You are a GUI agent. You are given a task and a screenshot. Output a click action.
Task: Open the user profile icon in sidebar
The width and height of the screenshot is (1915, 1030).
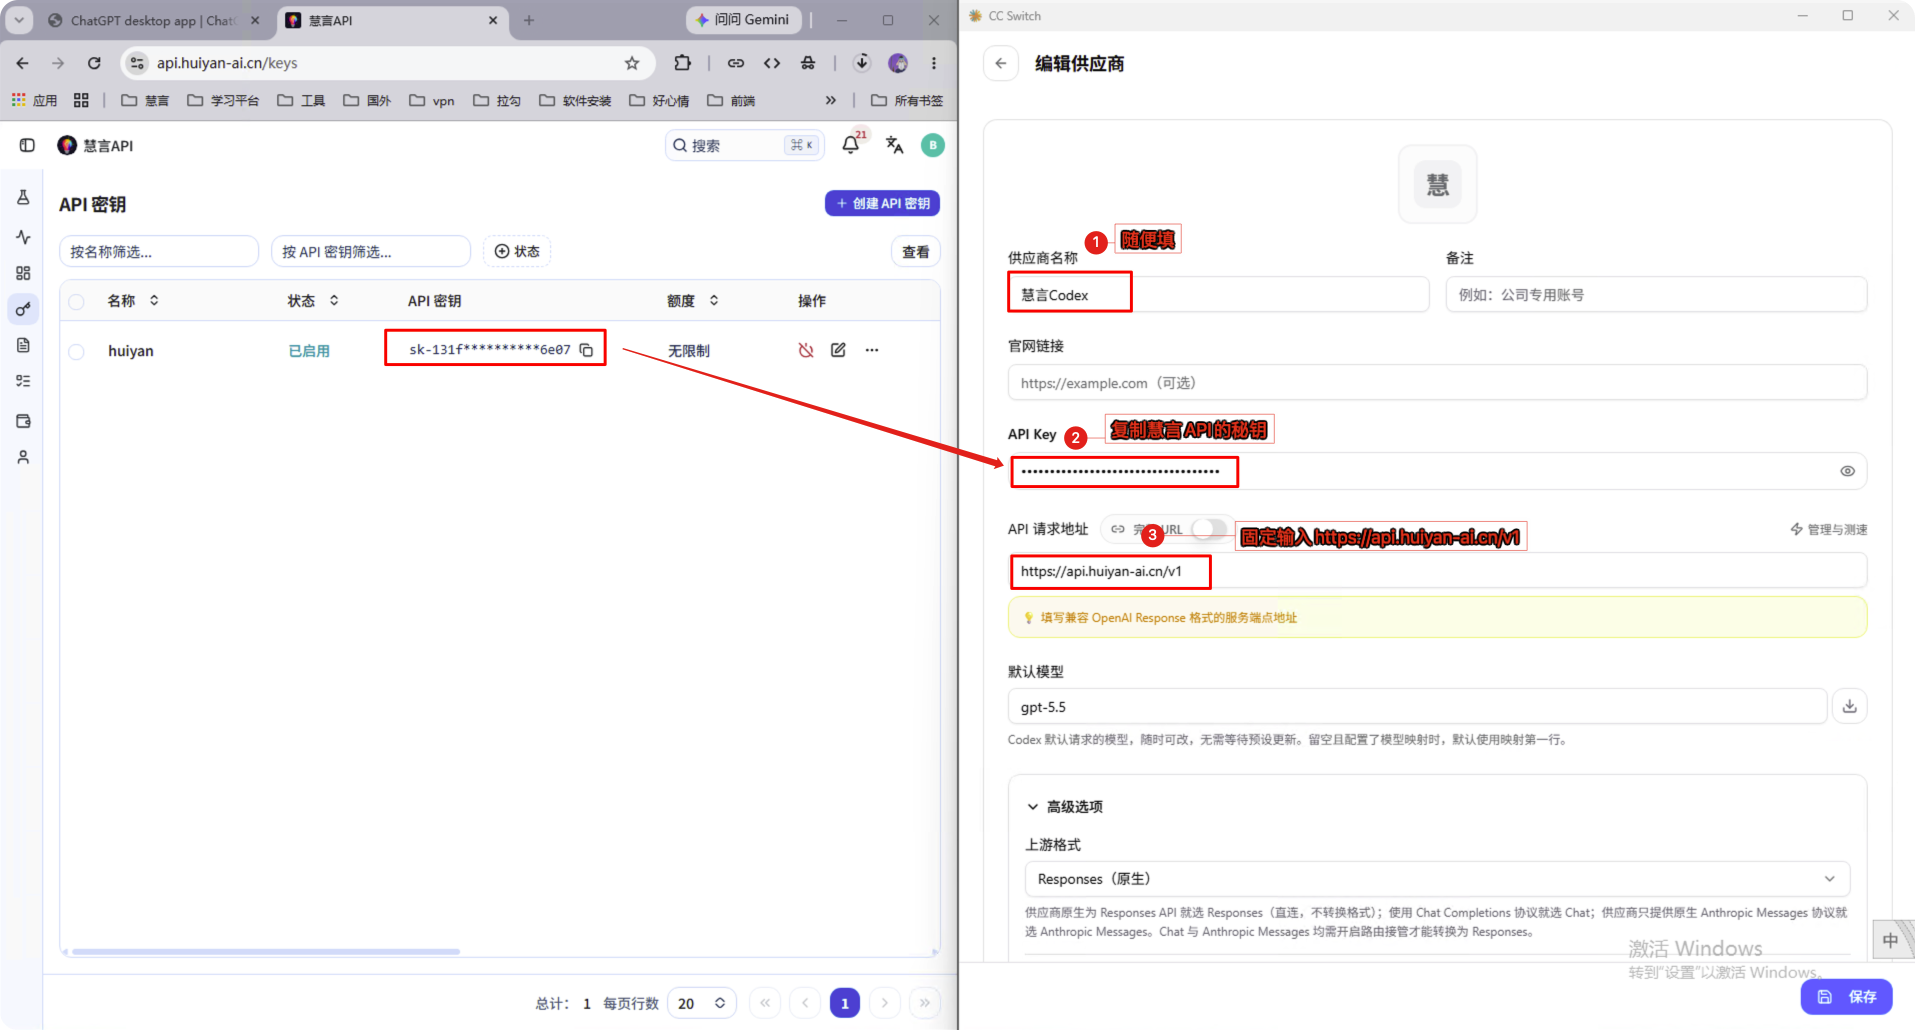(x=23, y=457)
